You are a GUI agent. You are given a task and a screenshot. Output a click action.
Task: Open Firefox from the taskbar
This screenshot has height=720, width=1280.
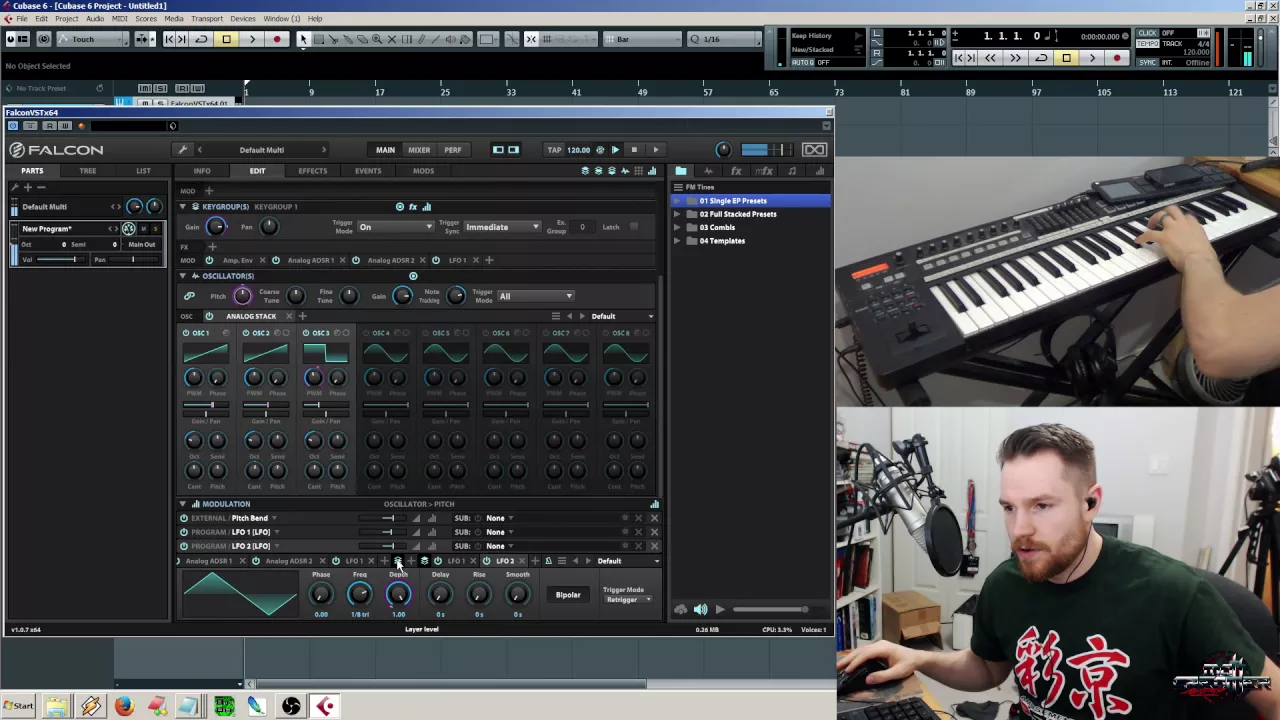(x=123, y=707)
